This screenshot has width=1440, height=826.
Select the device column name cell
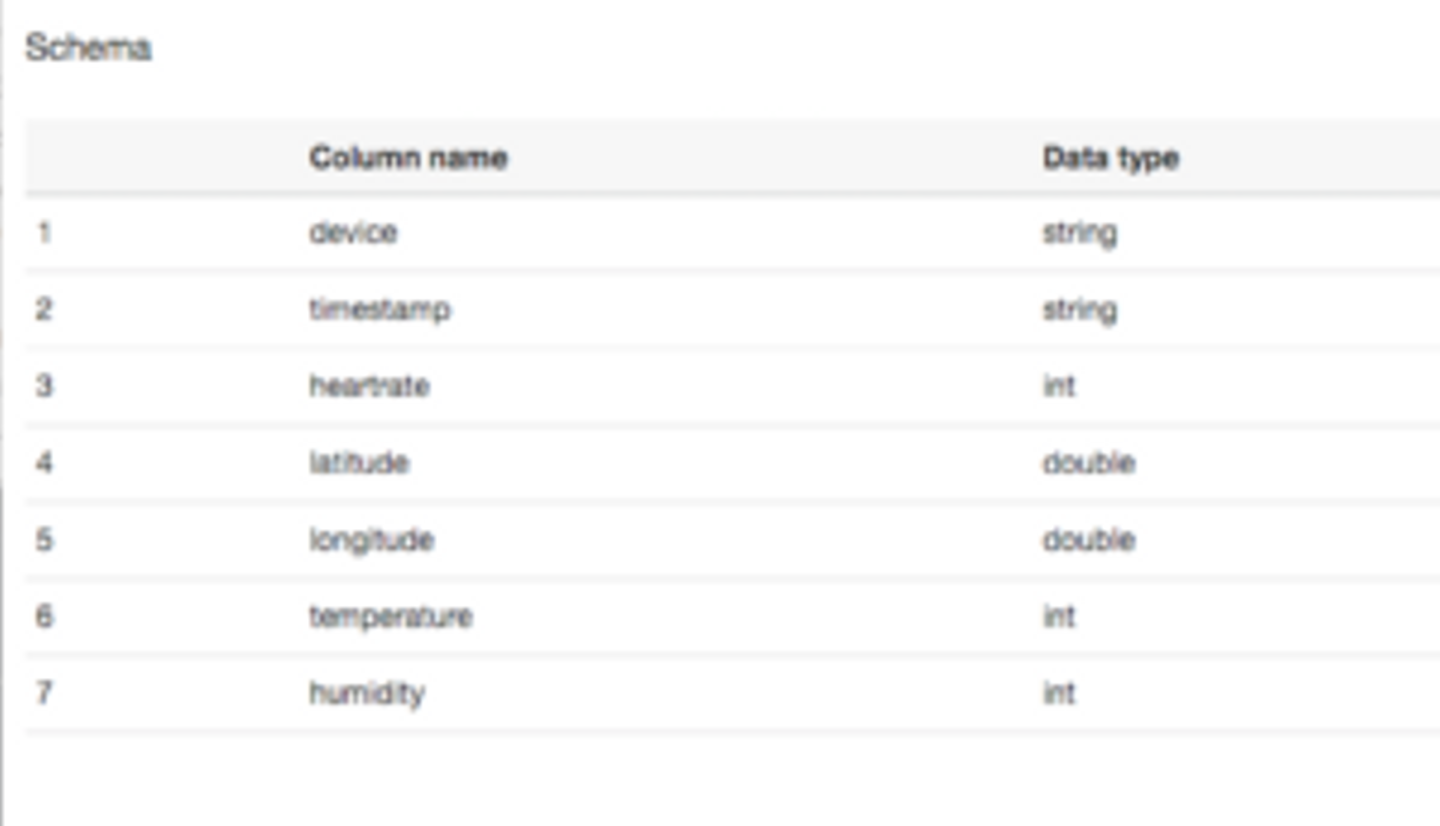353,232
